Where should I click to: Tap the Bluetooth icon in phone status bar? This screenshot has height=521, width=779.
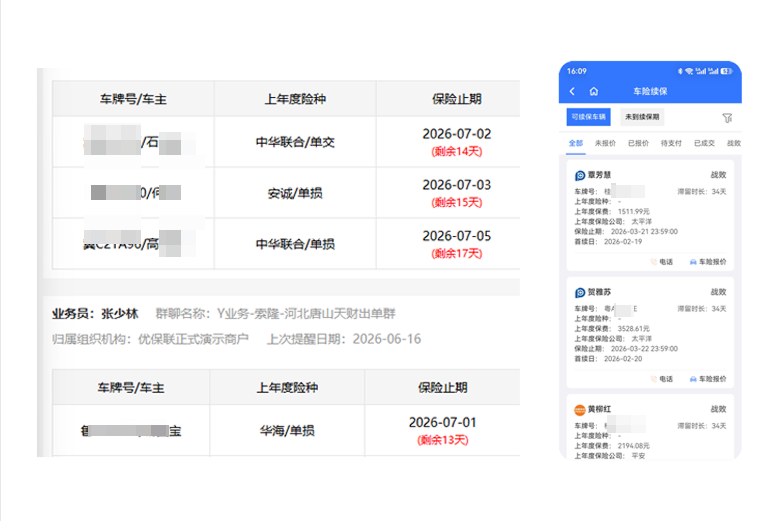tap(680, 71)
